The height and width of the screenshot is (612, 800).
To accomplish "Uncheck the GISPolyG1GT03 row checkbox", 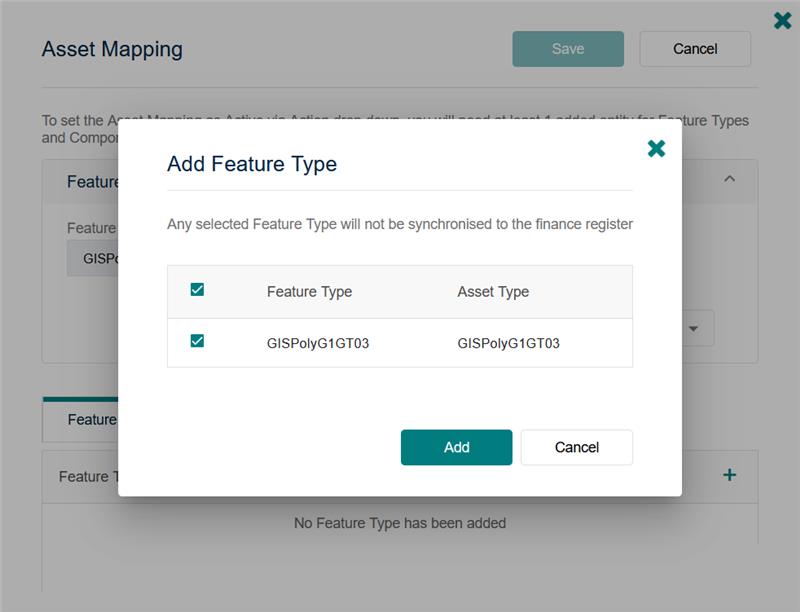I will 197,342.
